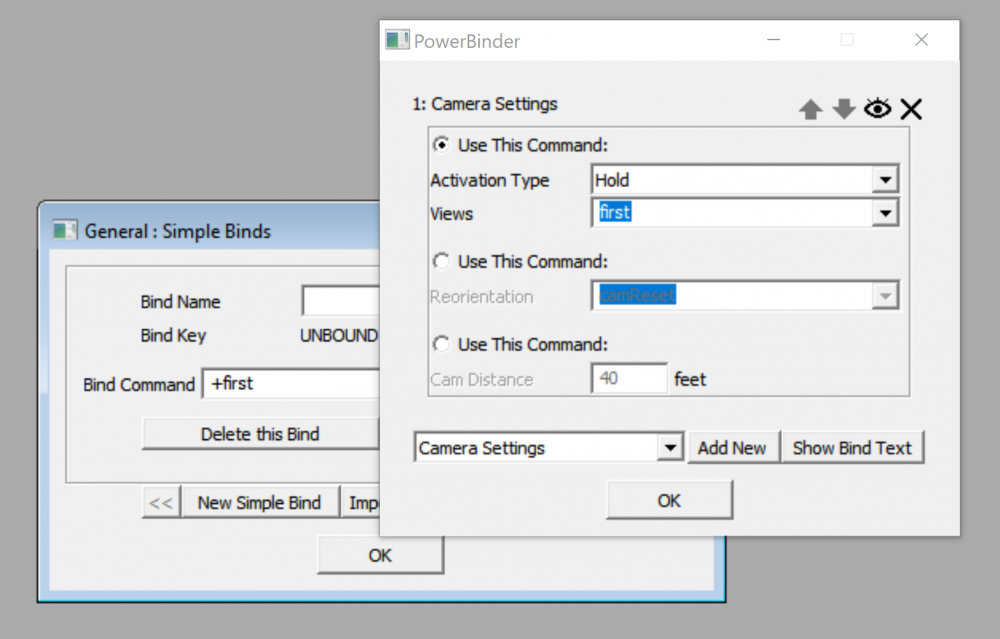Remove Camera Settings using the X icon
The image size is (1000, 639).
coord(911,109)
